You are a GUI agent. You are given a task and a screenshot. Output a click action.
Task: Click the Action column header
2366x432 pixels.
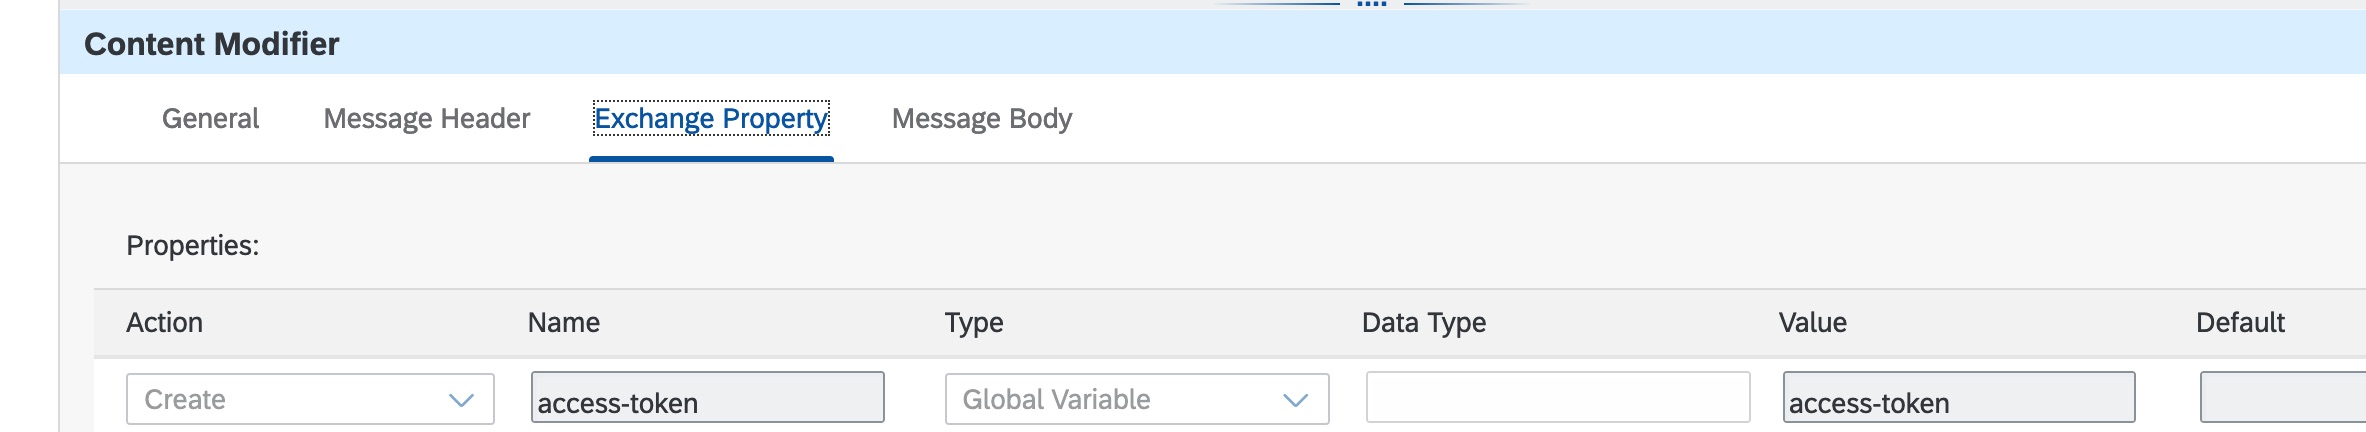(x=165, y=323)
